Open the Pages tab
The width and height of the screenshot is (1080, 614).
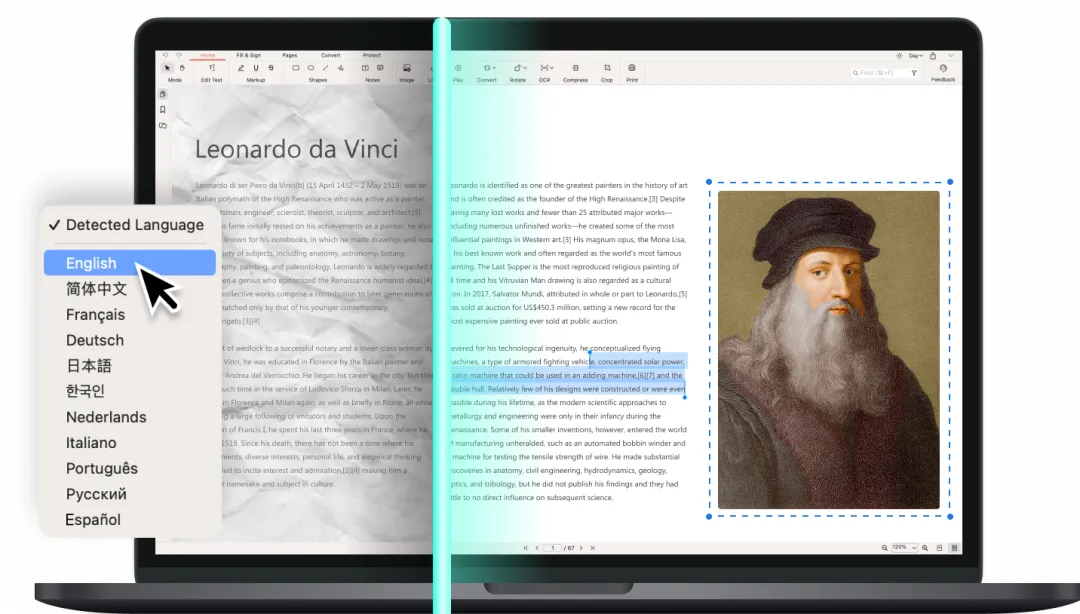point(289,55)
